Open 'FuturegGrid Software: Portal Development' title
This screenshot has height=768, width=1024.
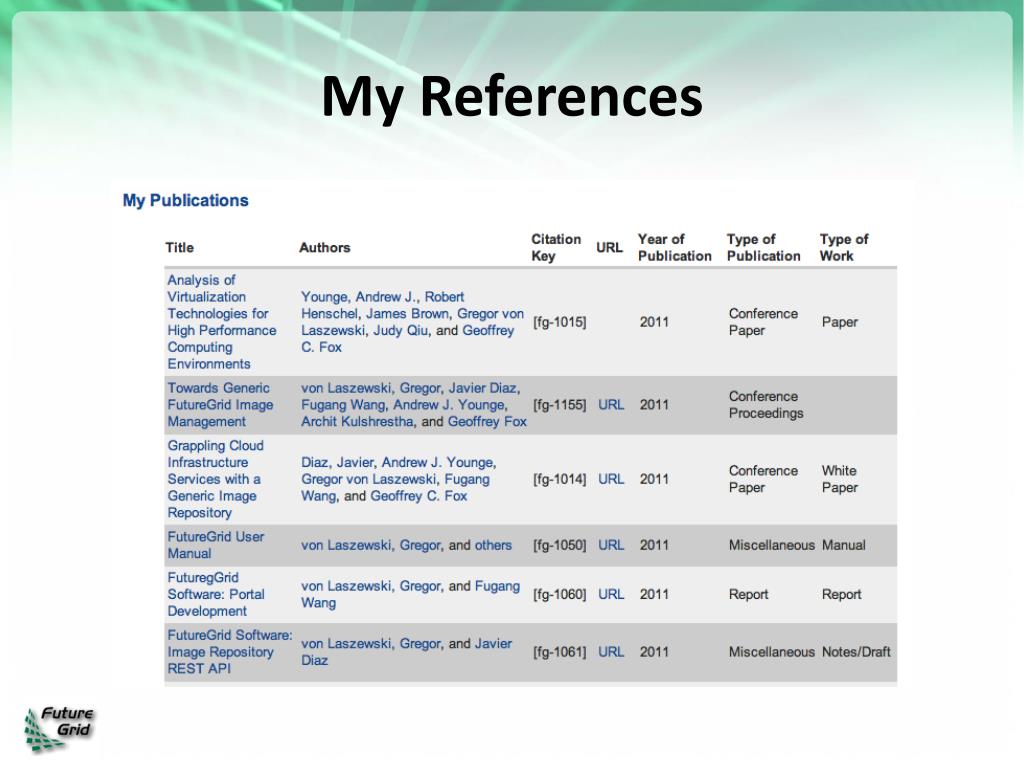click(x=216, y=594)
